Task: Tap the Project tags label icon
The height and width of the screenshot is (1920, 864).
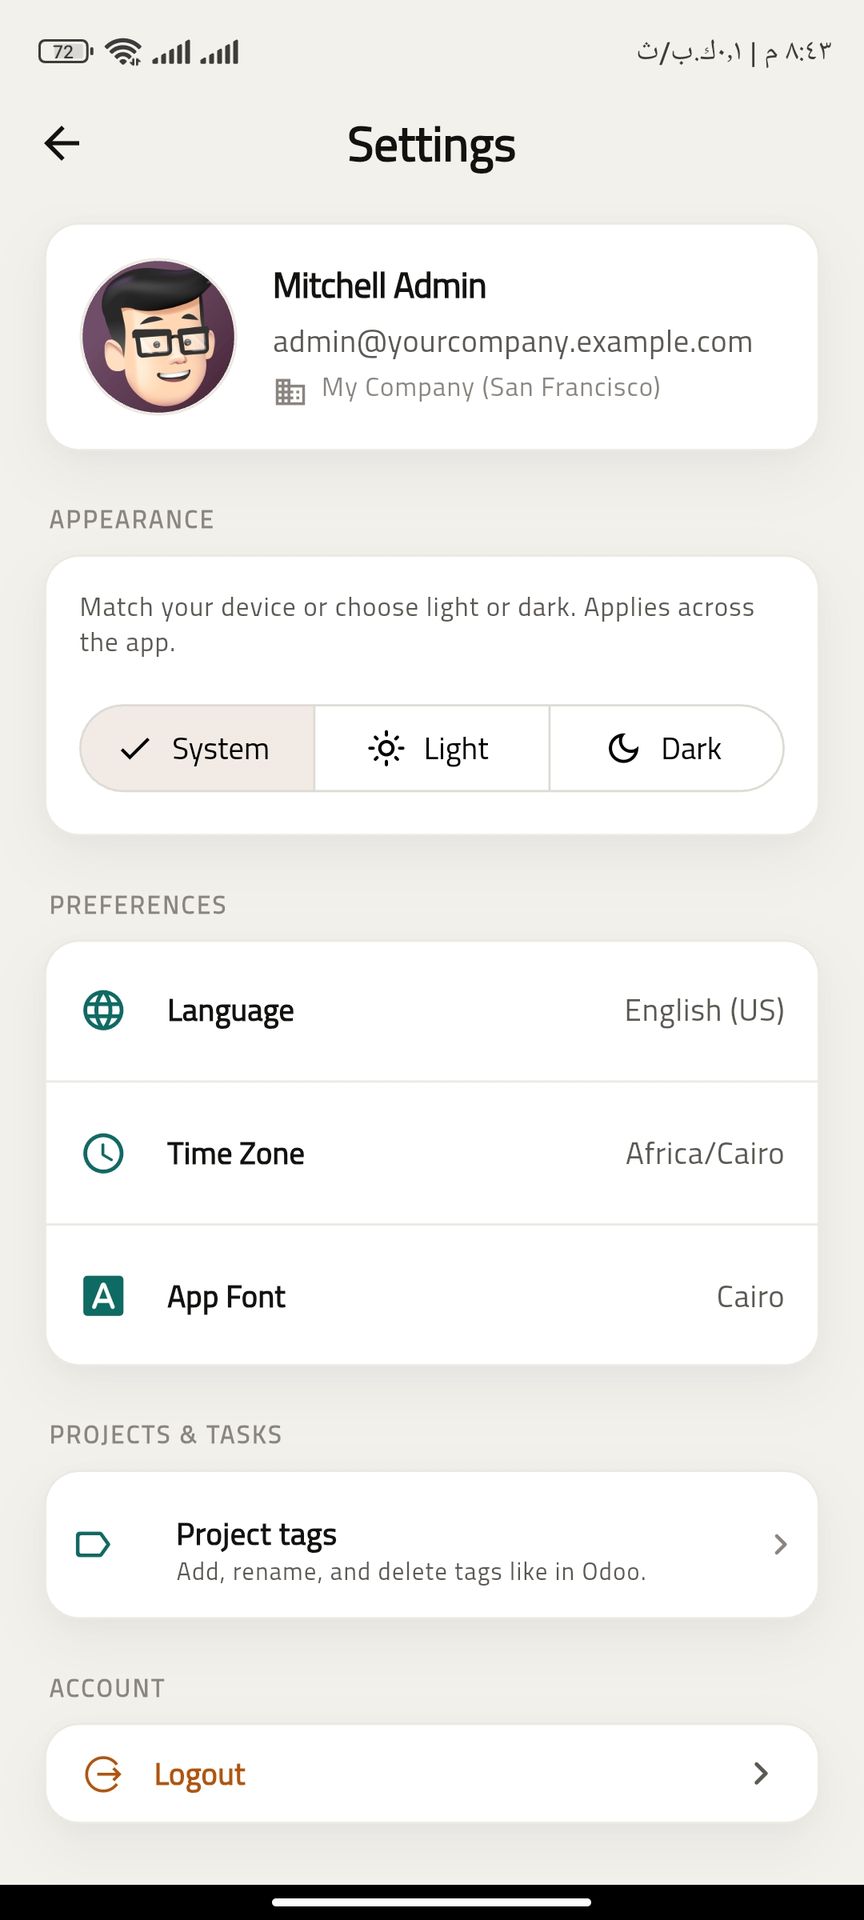Action: point(93,1544)
